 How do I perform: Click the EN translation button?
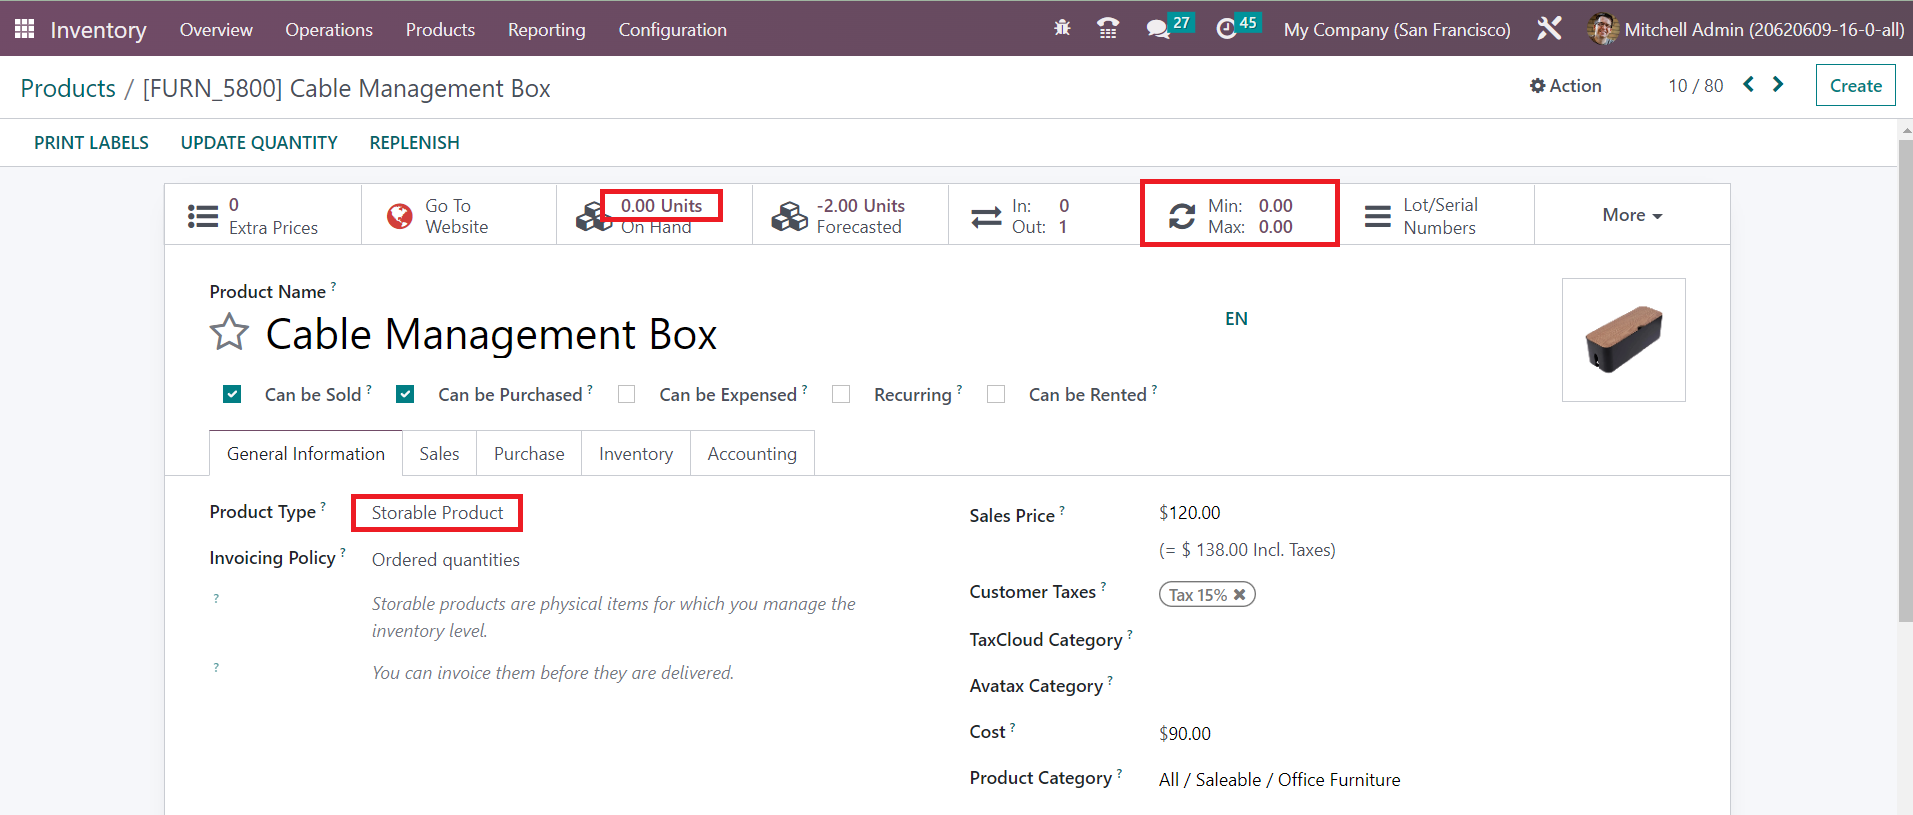pos(1236,319)
